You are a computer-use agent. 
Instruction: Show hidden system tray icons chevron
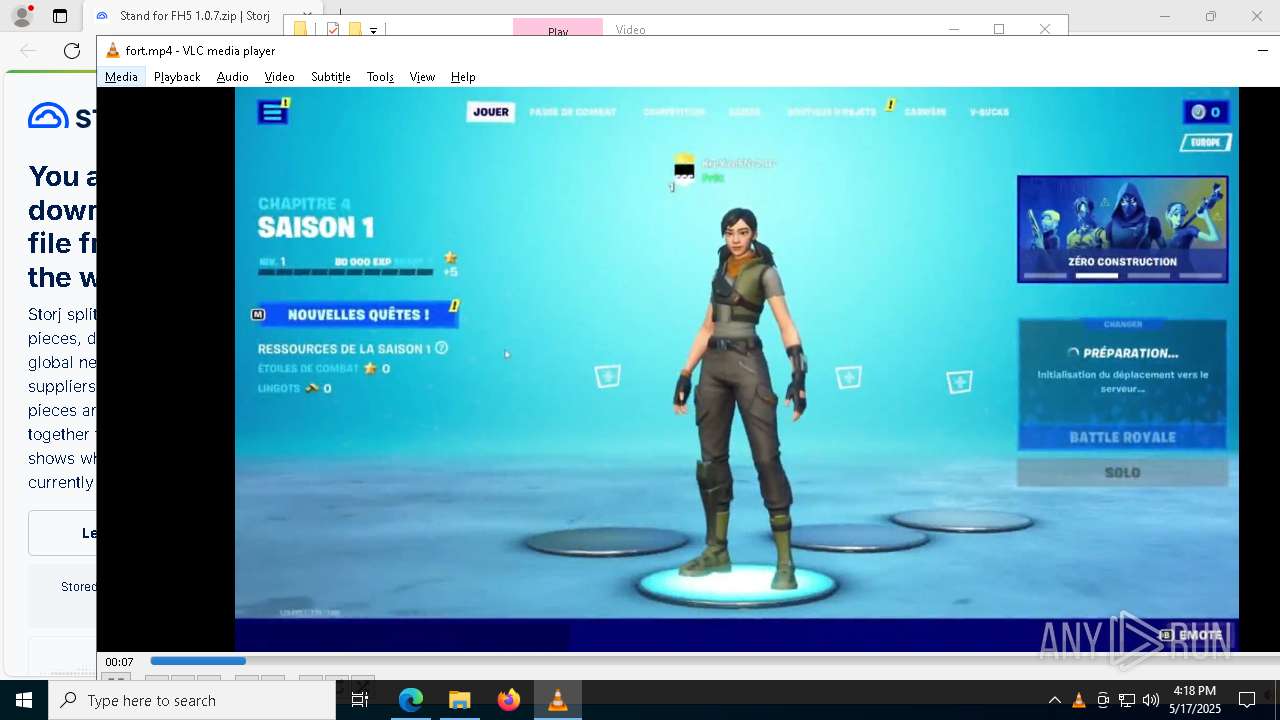1054,700
